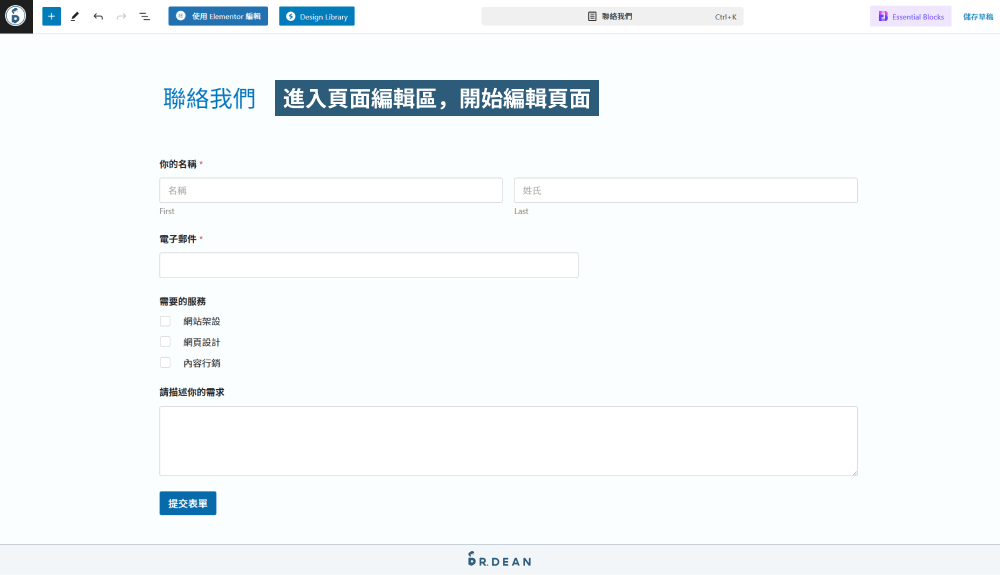Check the 網站架設 checkbox
The width and height of the screenshot is (1000, 575).
[165, 321]
